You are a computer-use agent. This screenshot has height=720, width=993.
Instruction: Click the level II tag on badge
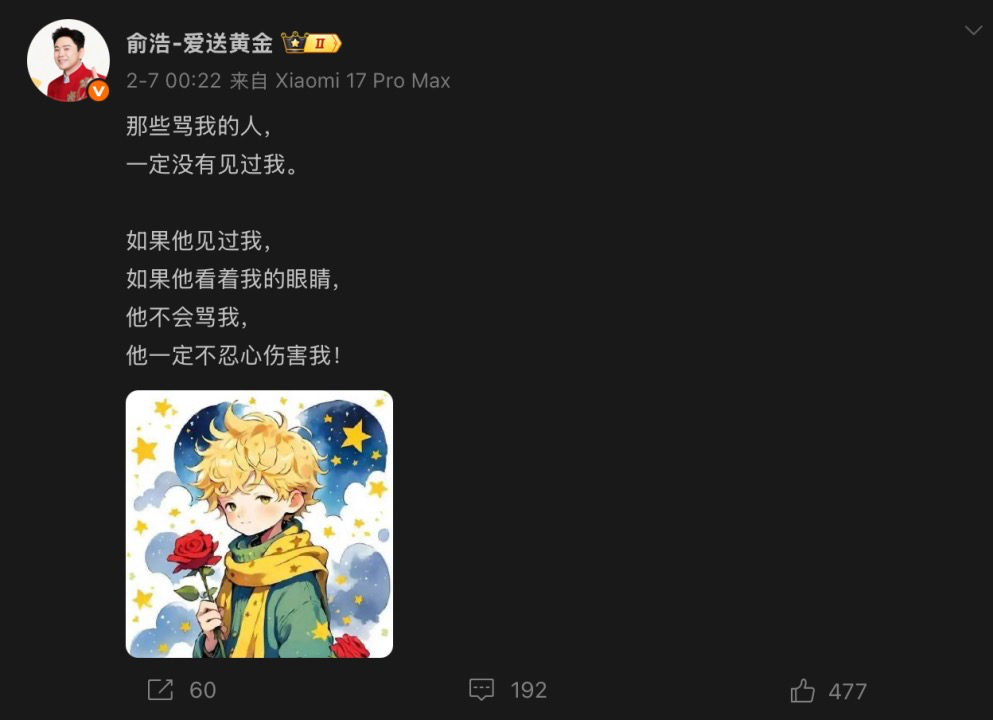(x=323, y=44)
